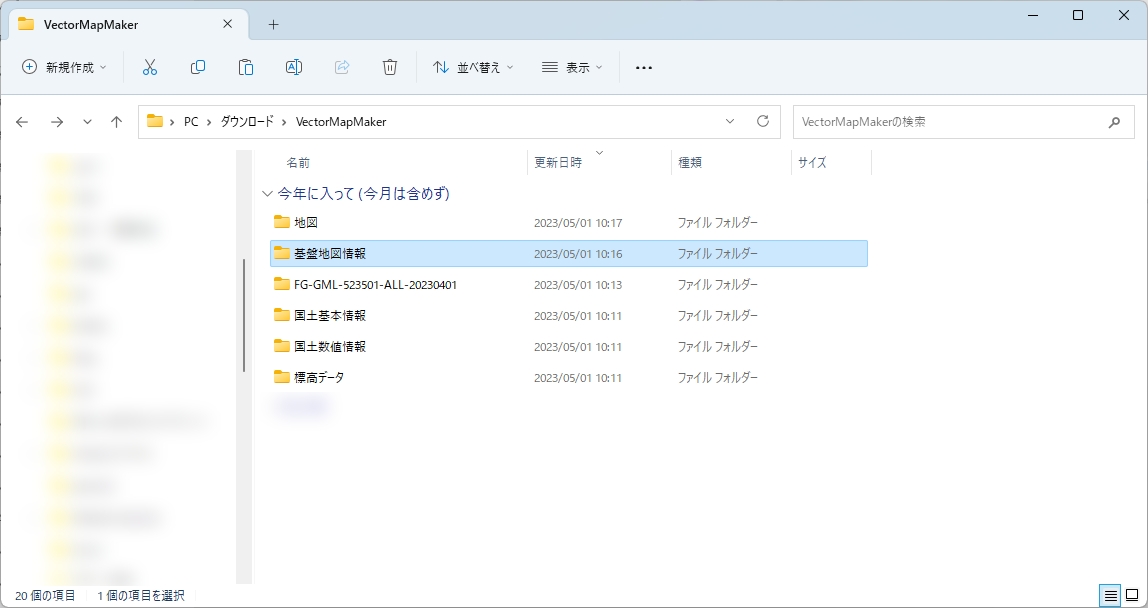Screen dimensions: 1148x608
Task: Click the Rename icon in toolbar
Action: pos(294,67)
